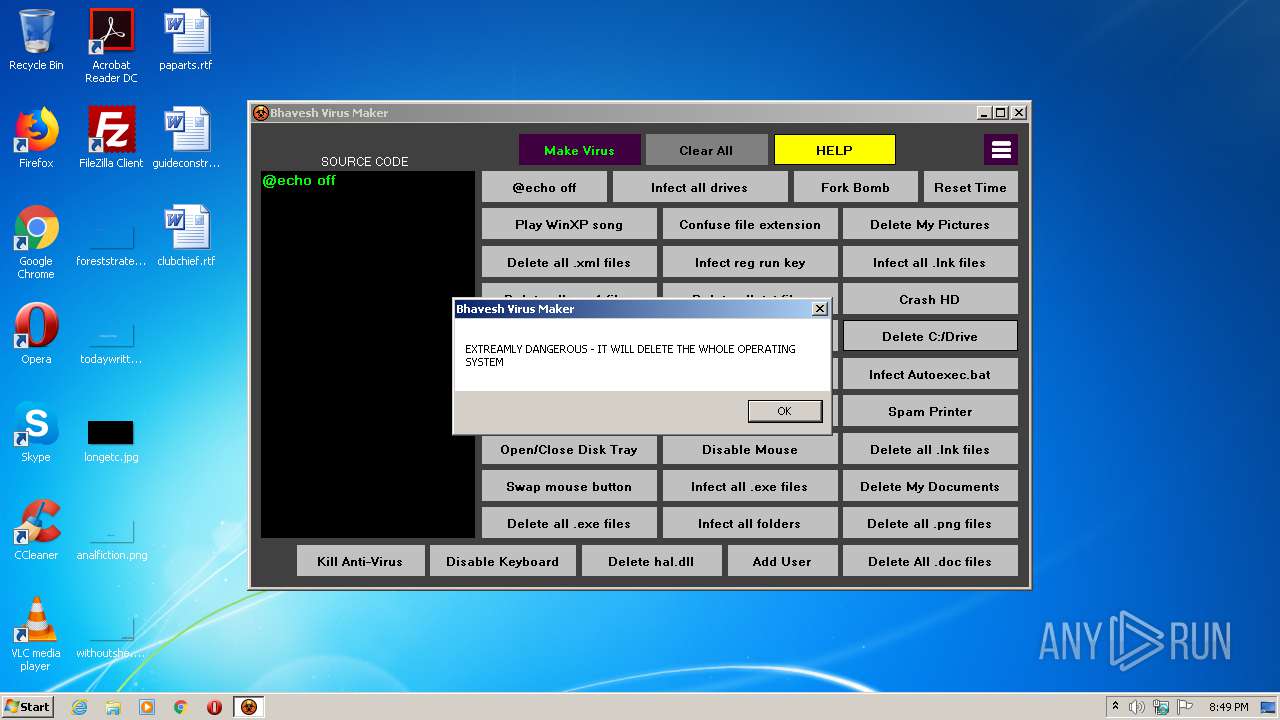Screen dimensions: 1280x720
Task: Click the Kill Anti-Virus button
Action: click(x=360, y=561)
